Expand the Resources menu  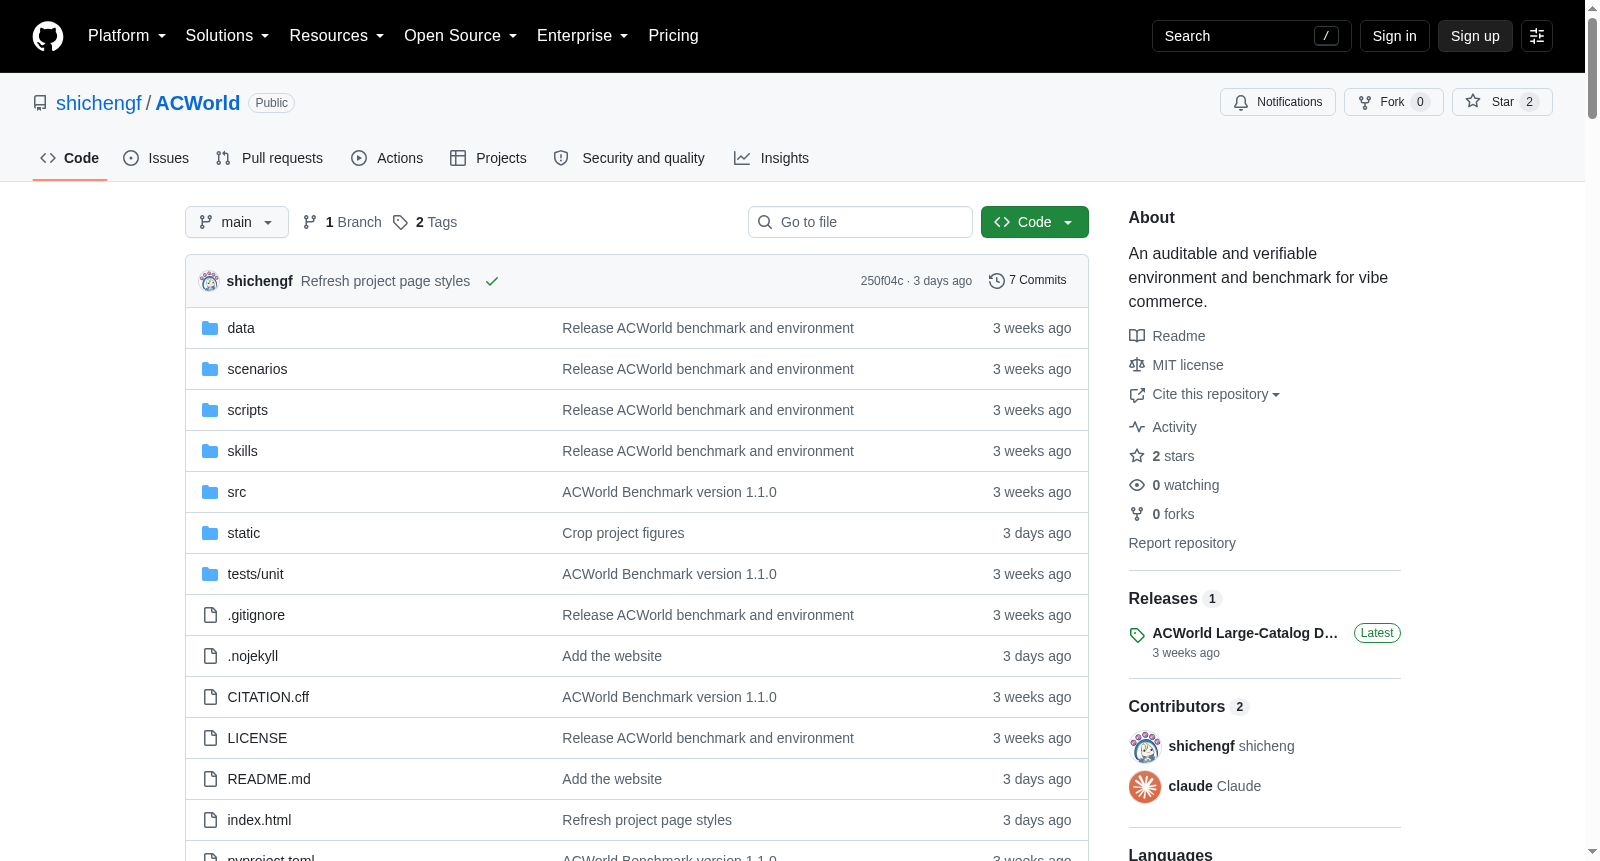click(337, 36)
